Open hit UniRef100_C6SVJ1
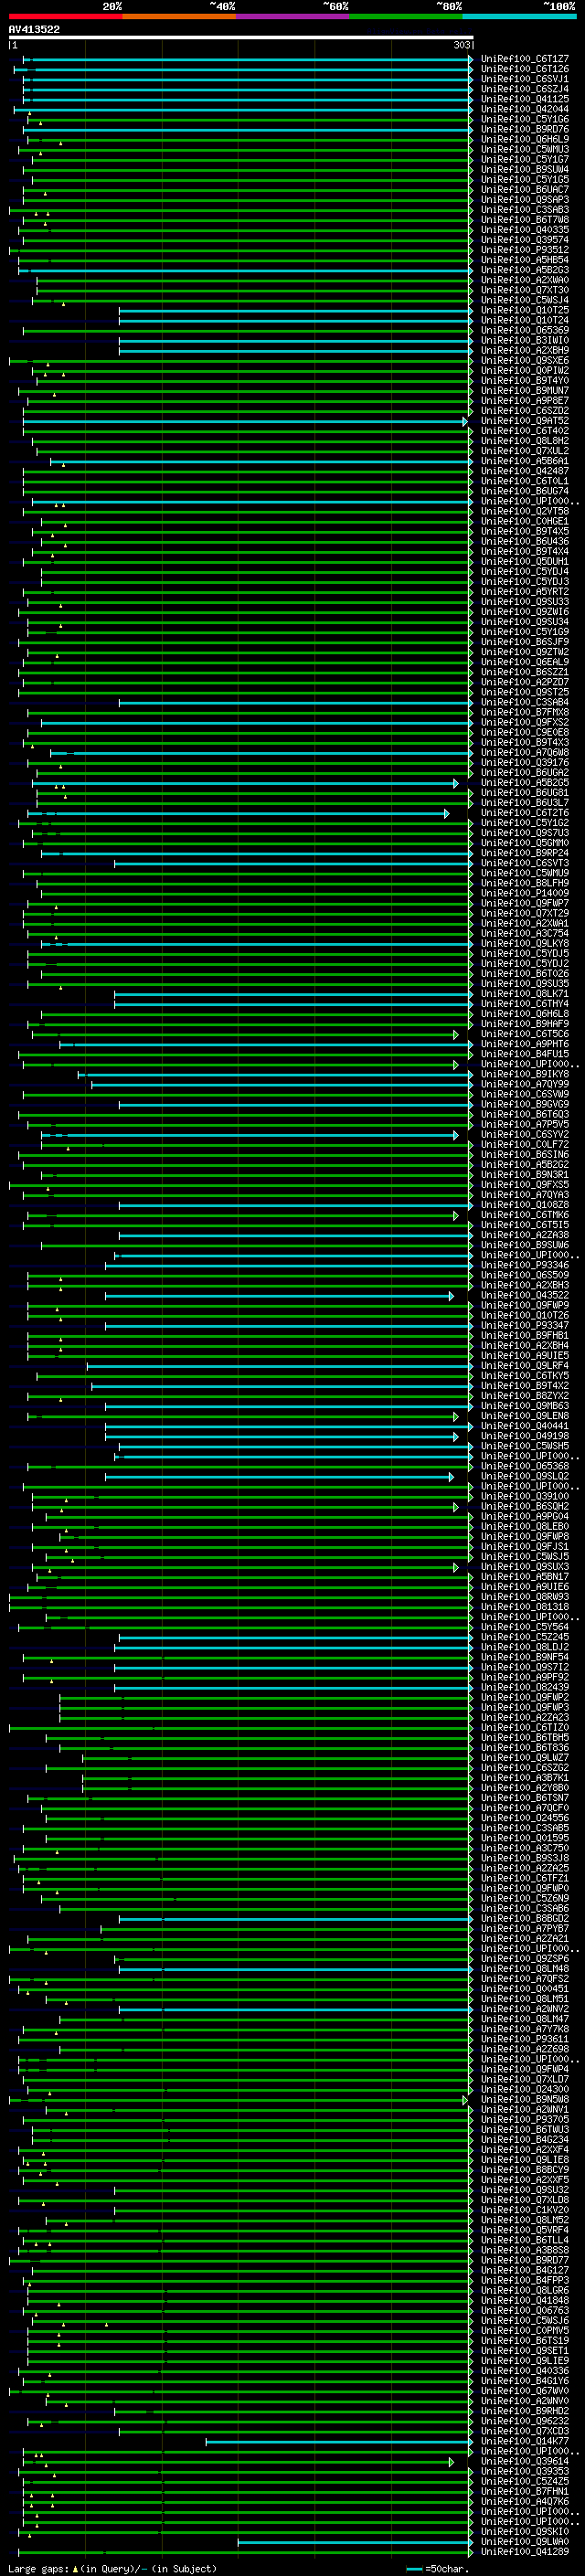585x2576 pixels. (x=525, y=79)
